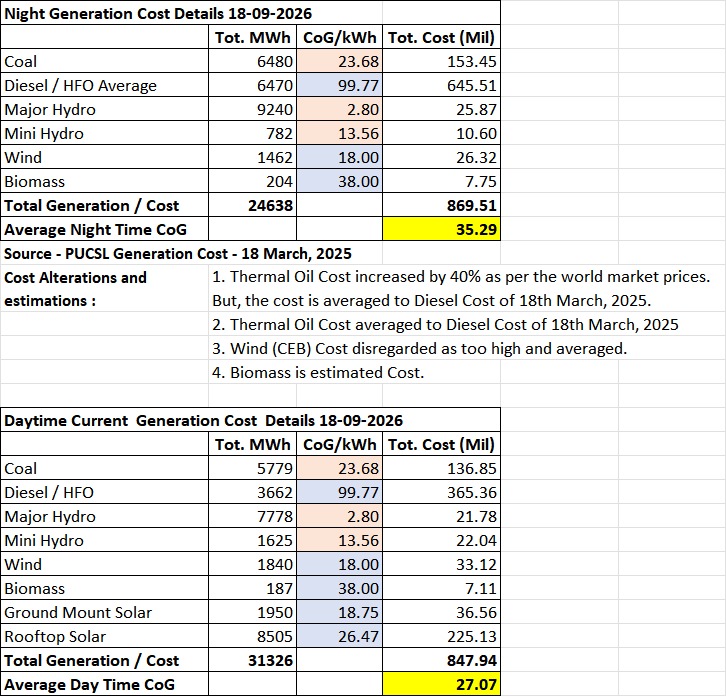Select Ground Mount Solar cost 36.56
Viewport: 726px width, 696px height.
coord(441,613)
